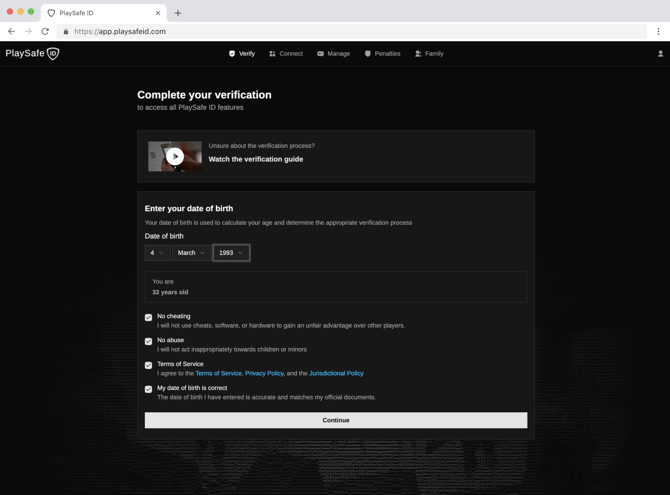Open the browser three-dot menu
This screenshot has width=670, height=495.
(x=658, y=31)
